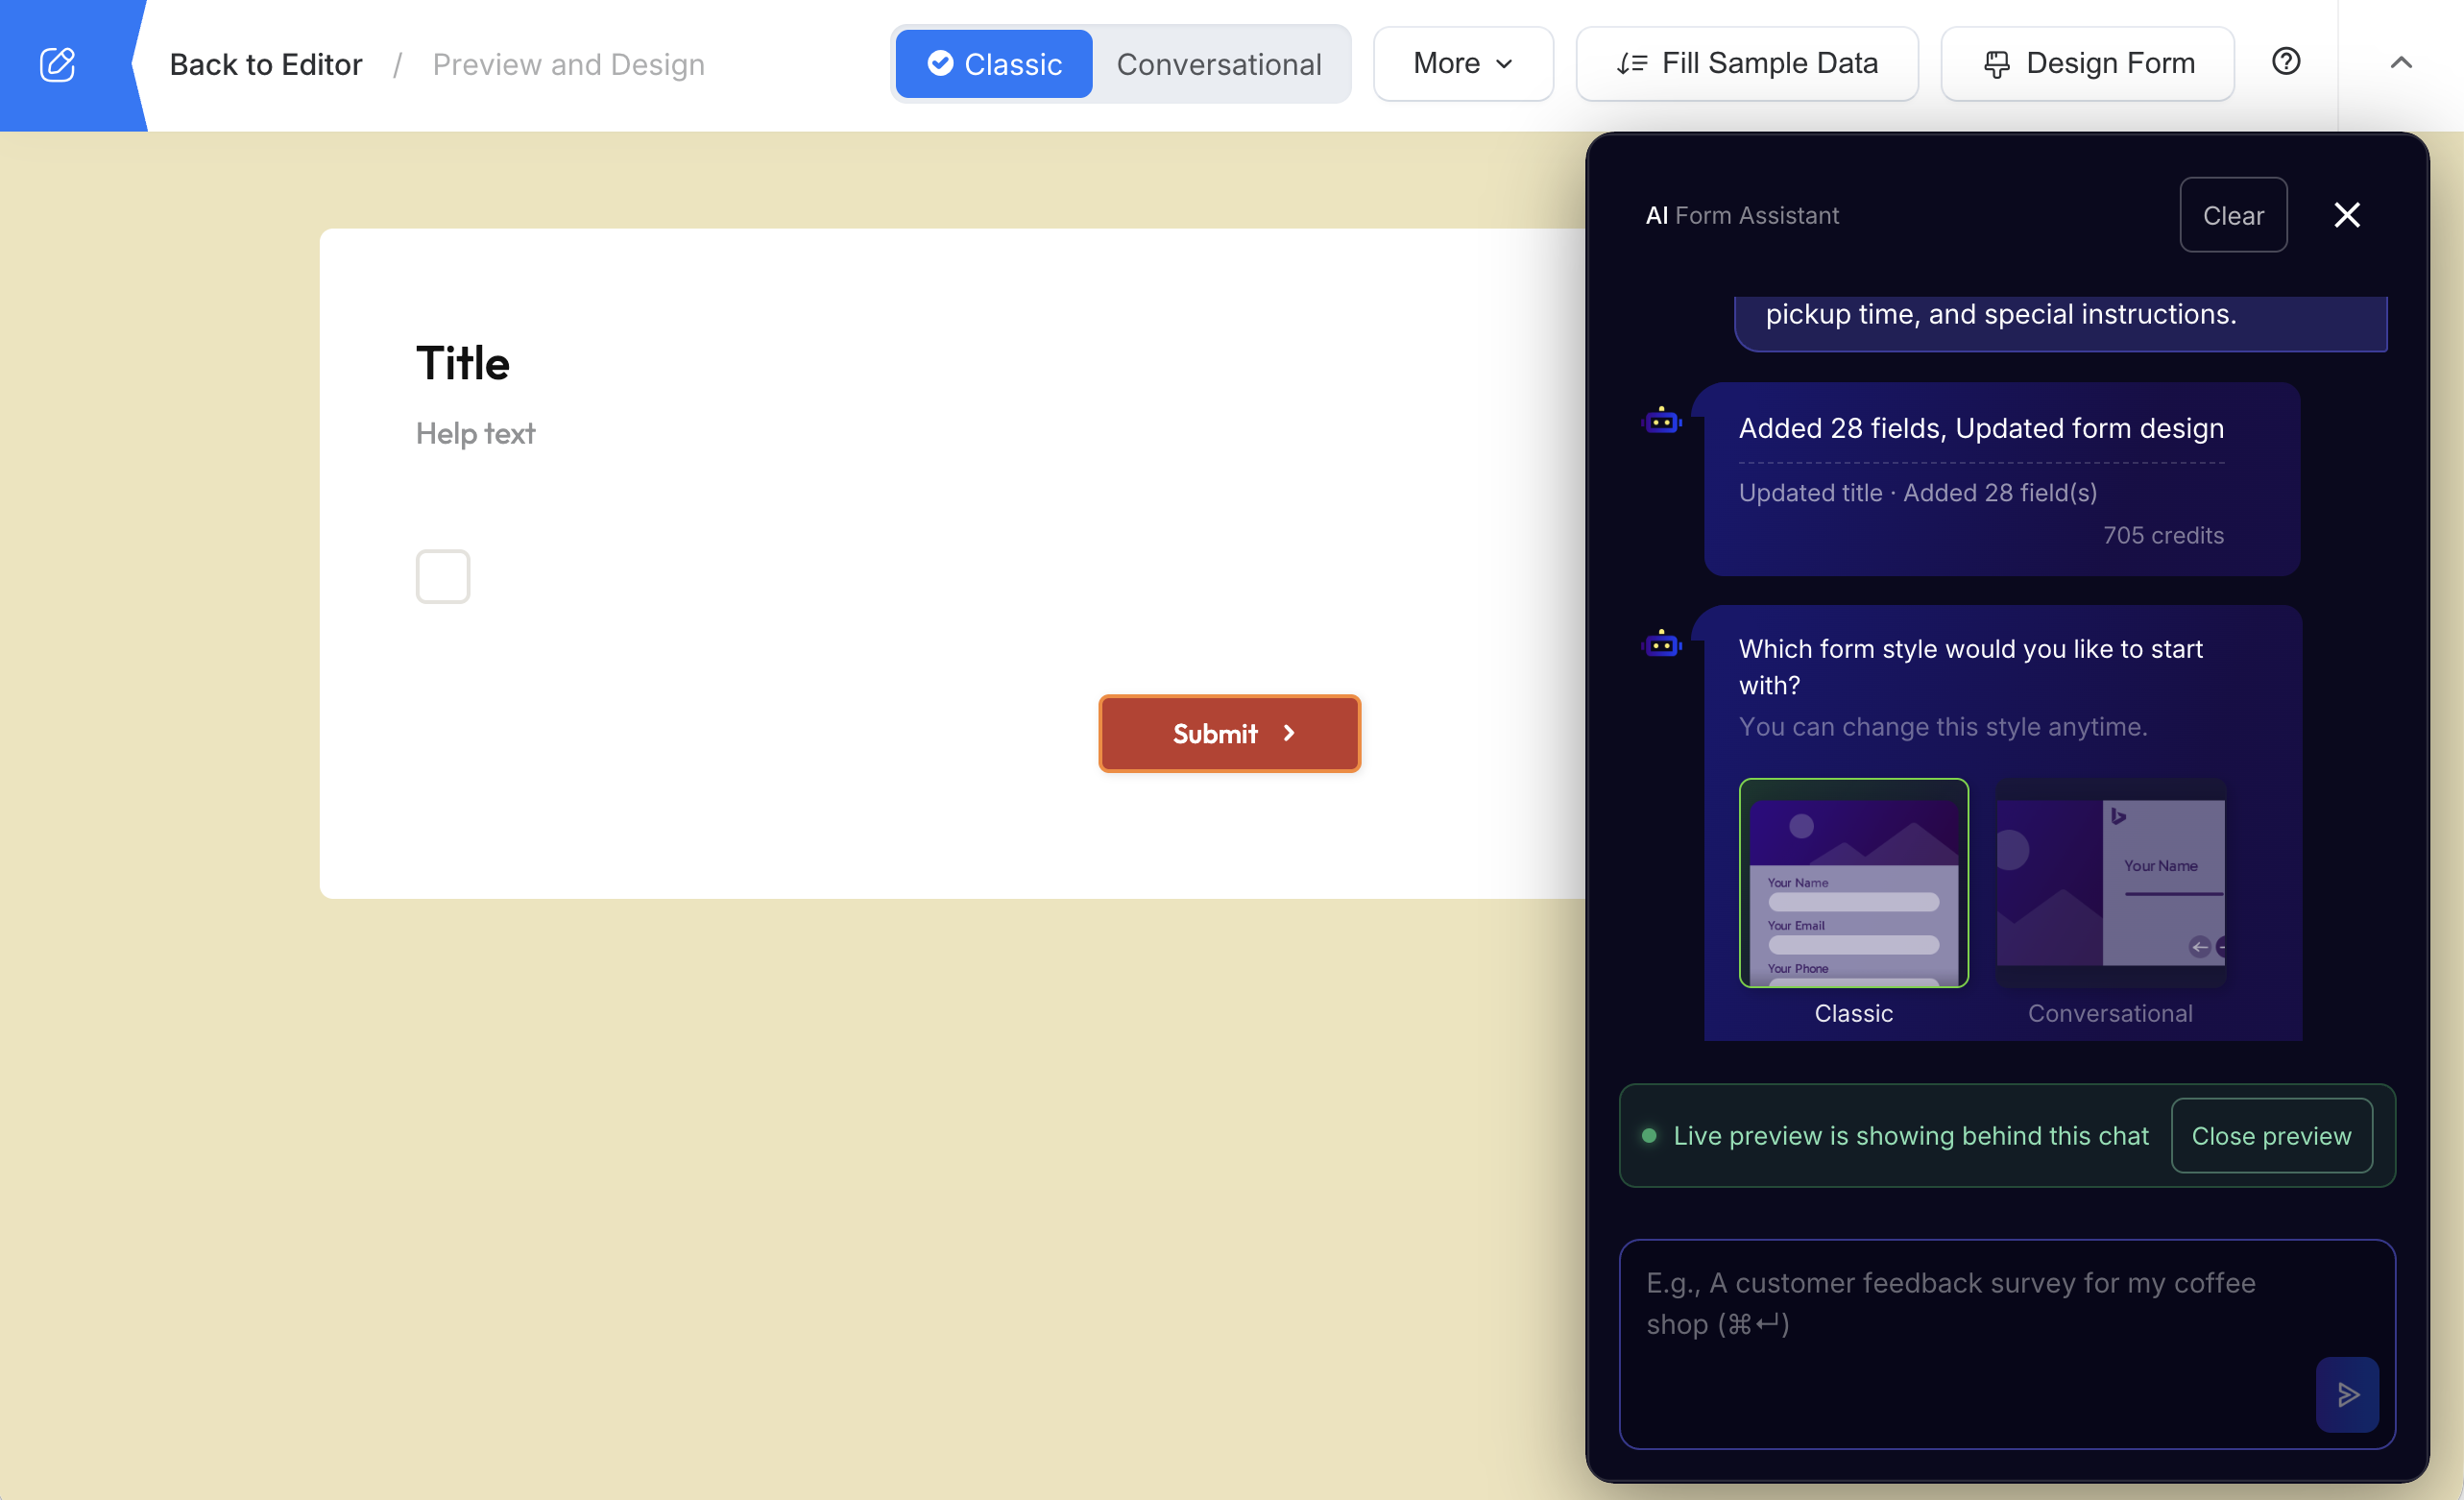Click Close preview button
The height and width of the screenshot is (1500, 2464).
click(2271, 1135)
